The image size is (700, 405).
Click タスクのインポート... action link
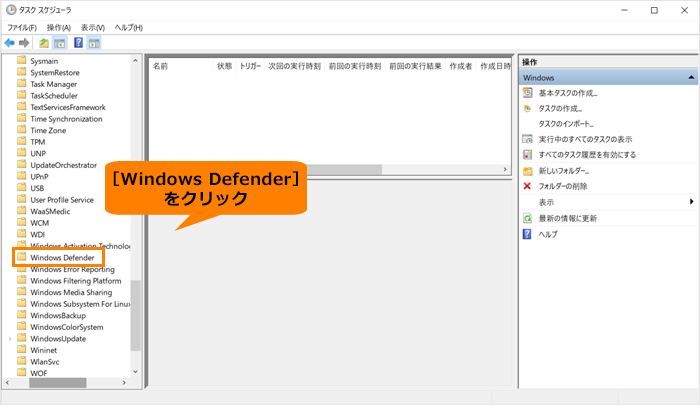tap(566, 124)
